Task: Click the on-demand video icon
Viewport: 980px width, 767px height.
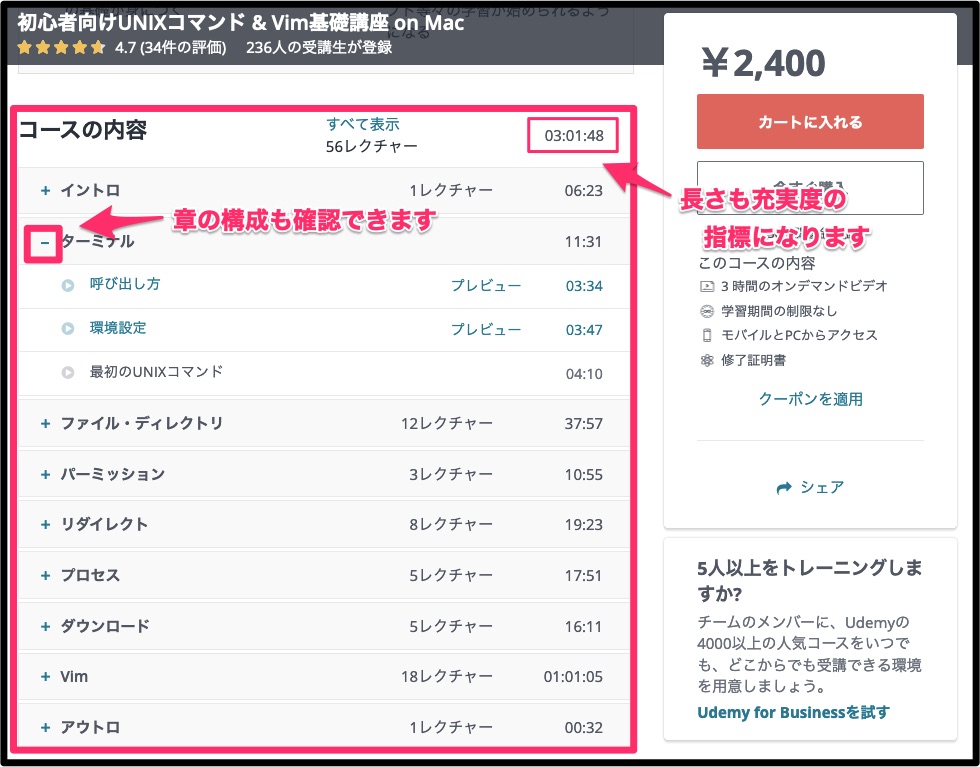Action: [x=707, y=287]
